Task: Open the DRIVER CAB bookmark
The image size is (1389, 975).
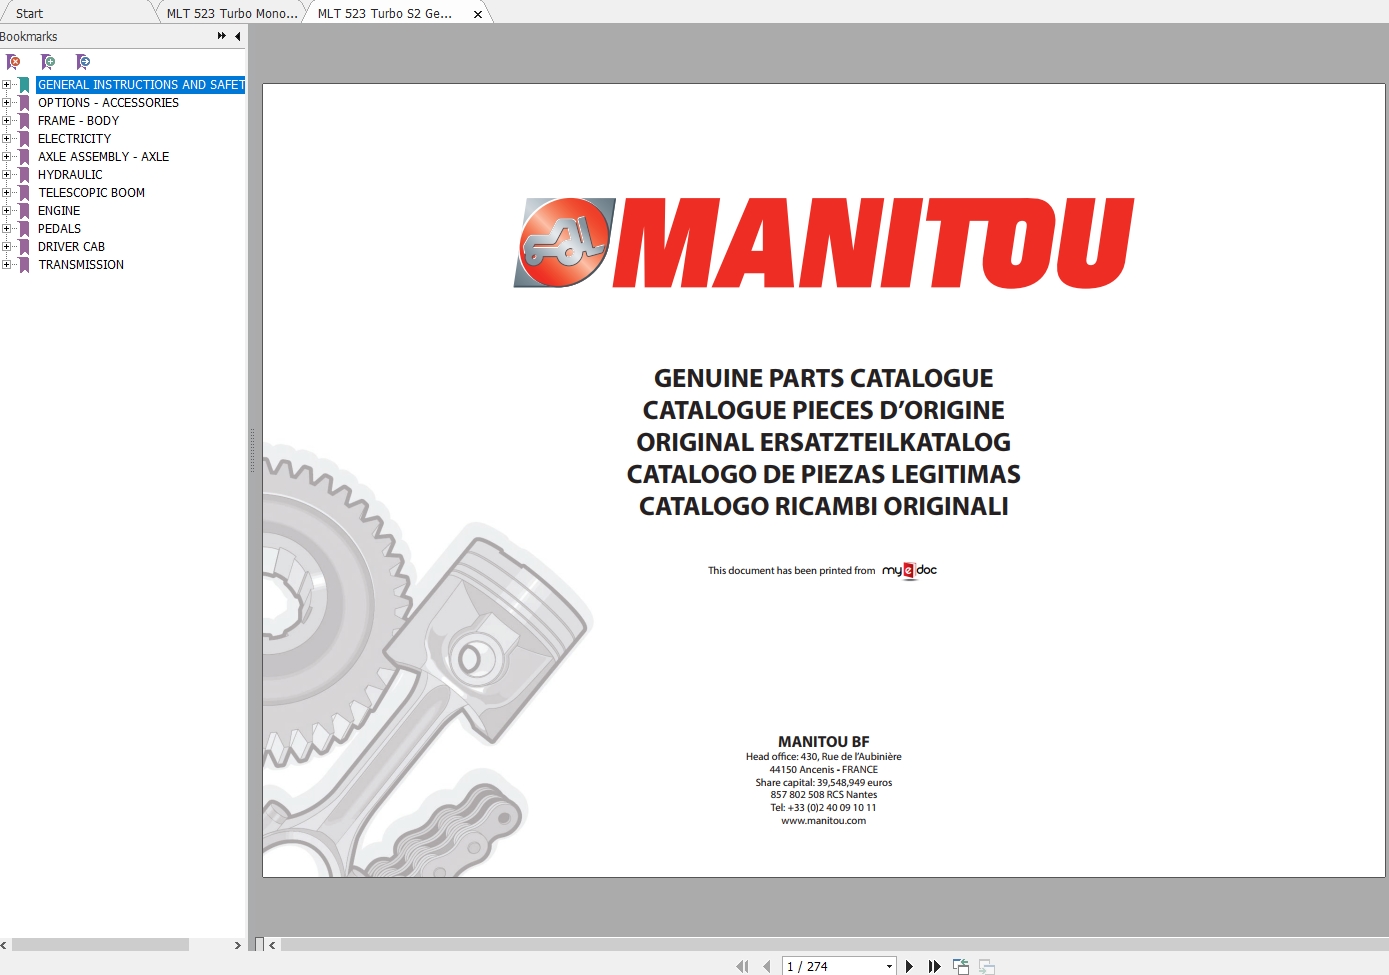Action: click(71, 247)
